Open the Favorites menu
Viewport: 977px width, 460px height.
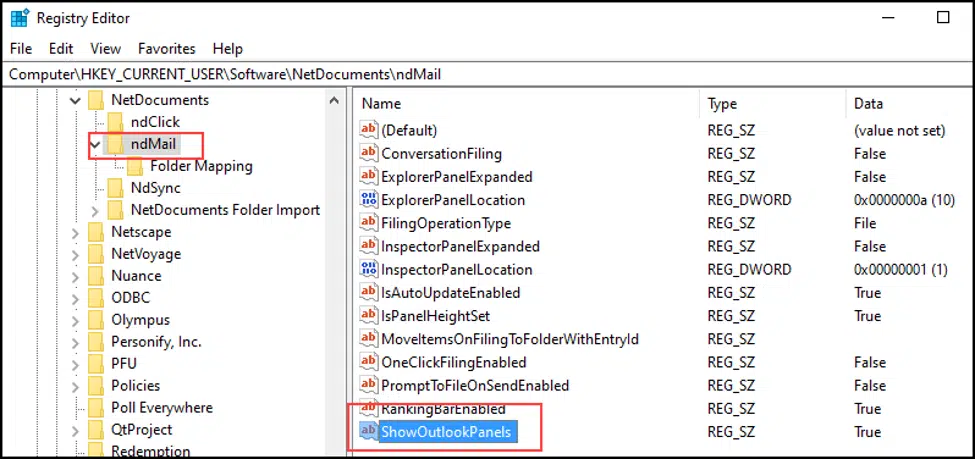point(166,49)
